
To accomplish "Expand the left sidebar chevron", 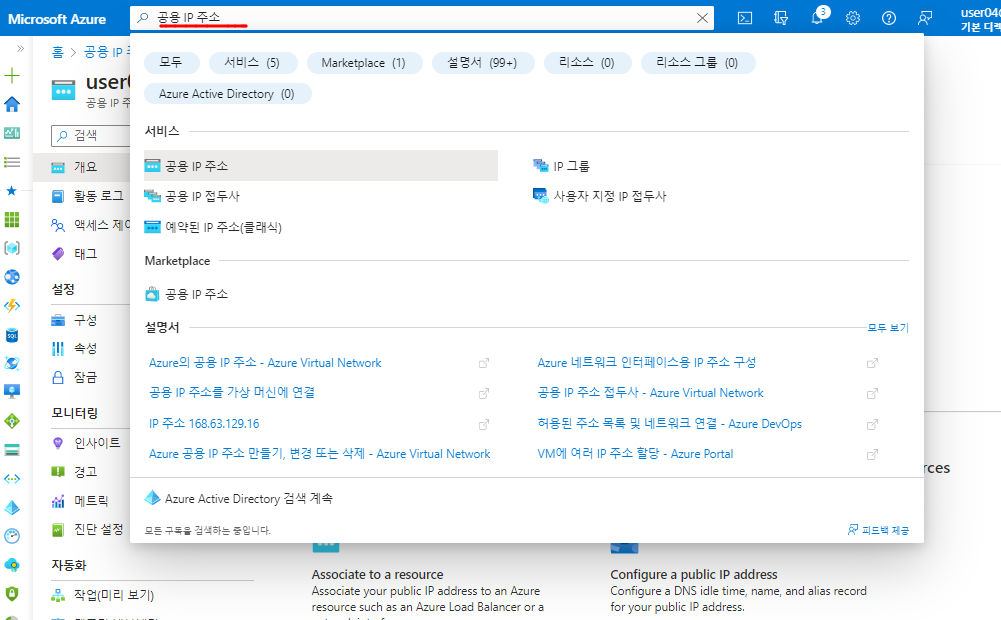I will pos(20,49).
